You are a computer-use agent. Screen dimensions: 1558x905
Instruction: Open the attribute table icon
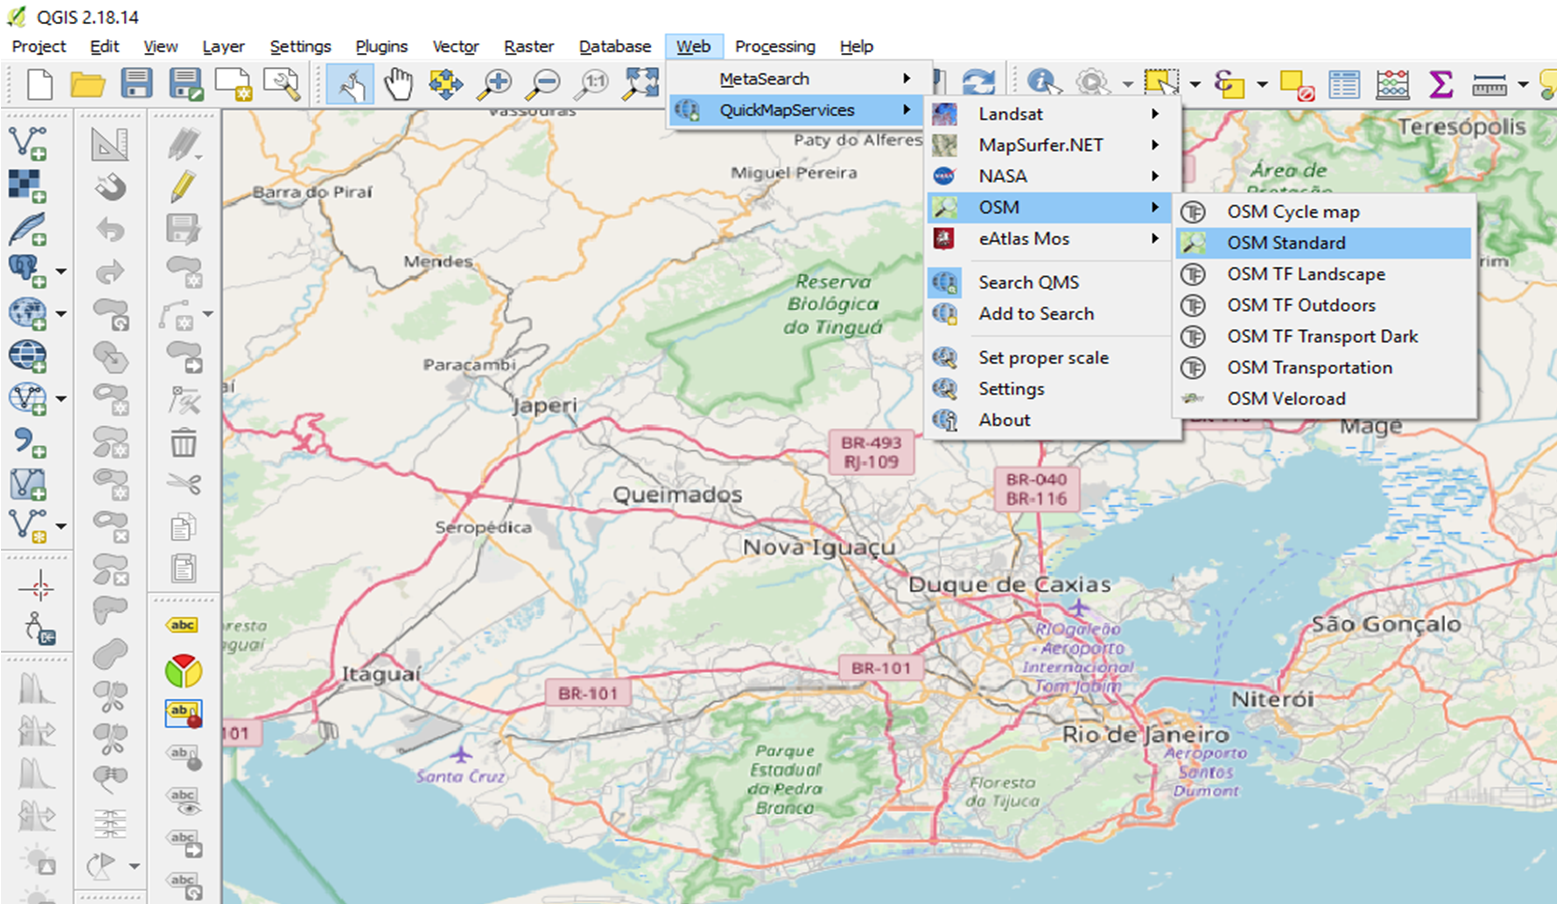[x=1344, y=84]
